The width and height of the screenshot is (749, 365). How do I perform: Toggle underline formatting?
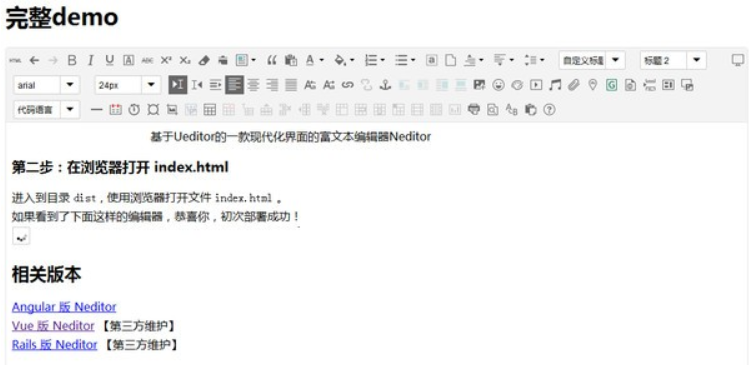pyautogui.click(x=109, y=60)
